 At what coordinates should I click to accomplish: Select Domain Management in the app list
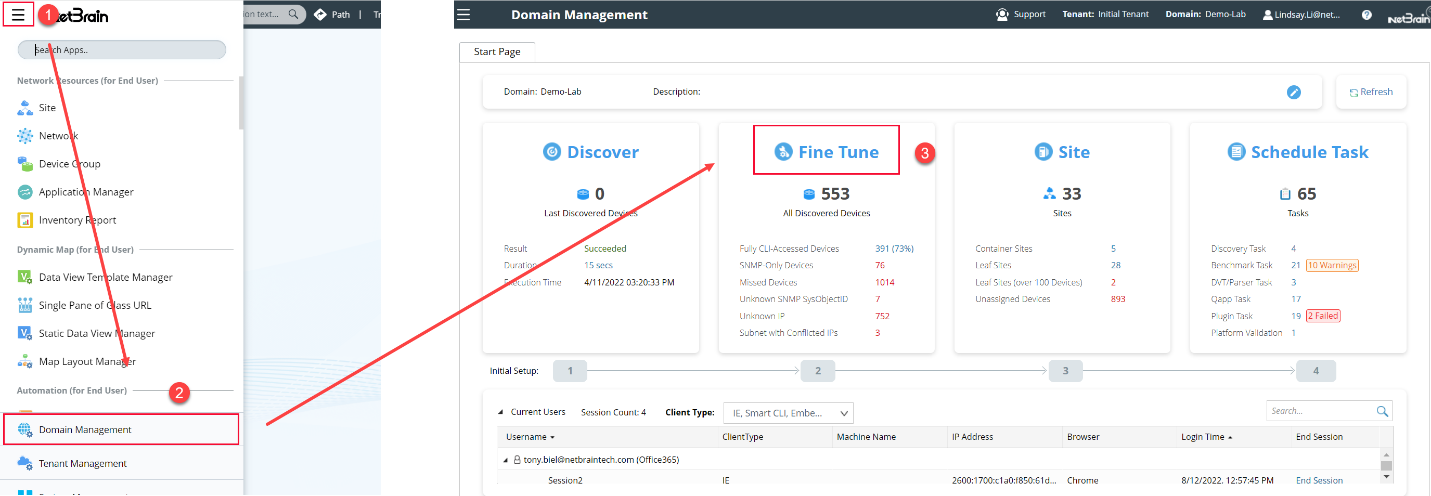[x=121, y=430]
